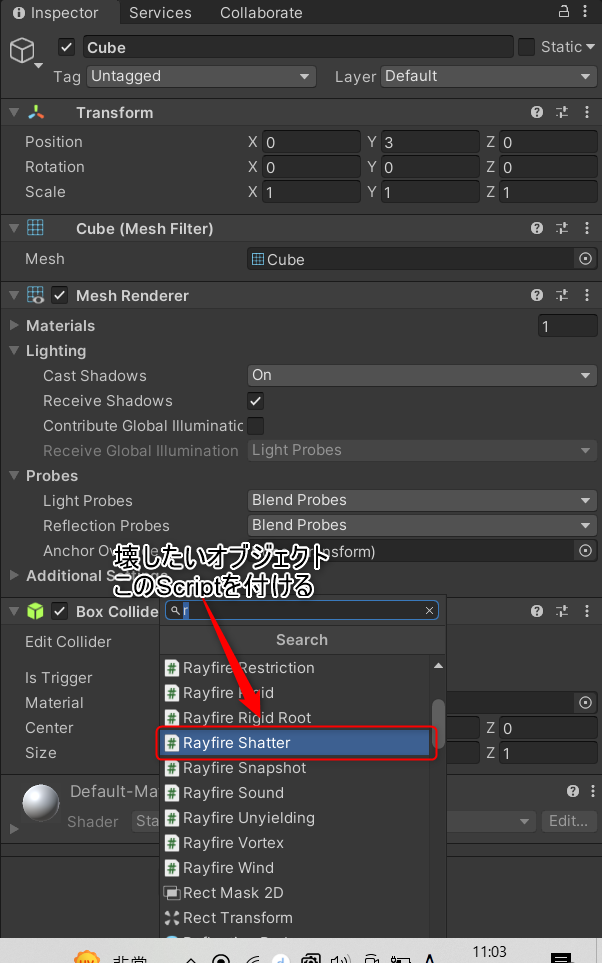Switch to the Services tab
Screen dimensions: 602x963
160,12
